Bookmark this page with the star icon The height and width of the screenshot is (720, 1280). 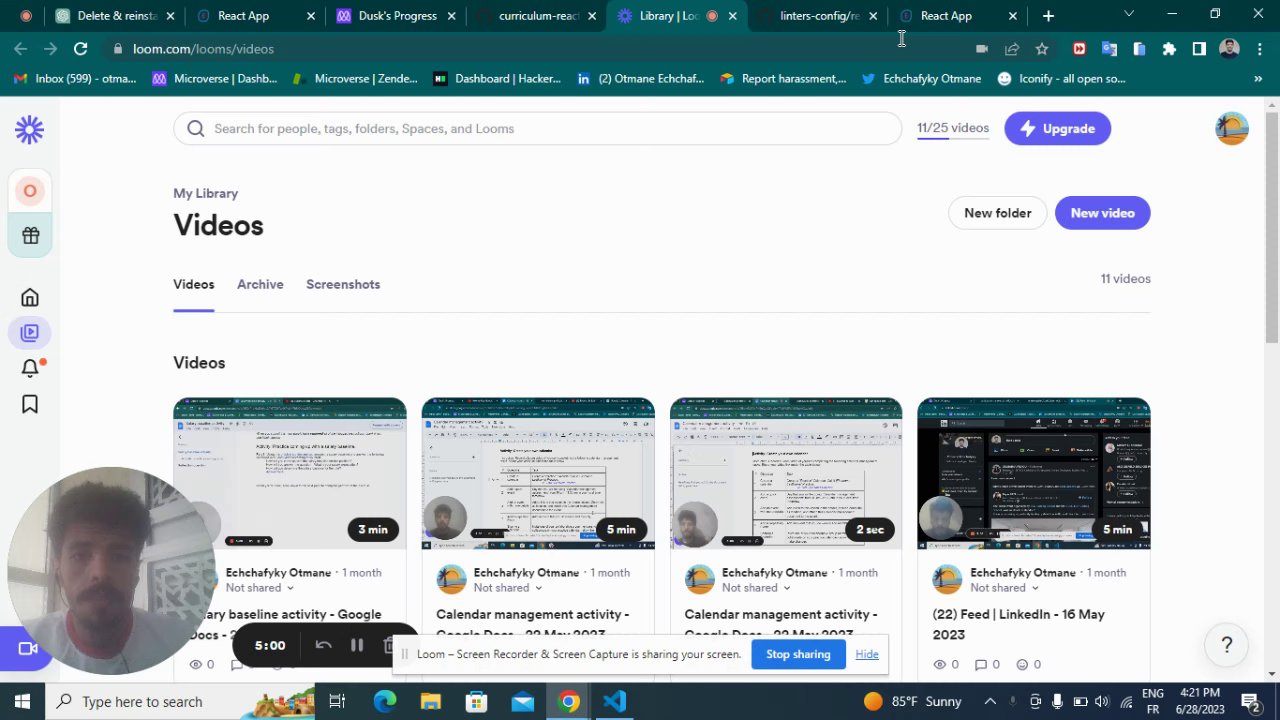pyautogui.click(x=1042, y=48)
